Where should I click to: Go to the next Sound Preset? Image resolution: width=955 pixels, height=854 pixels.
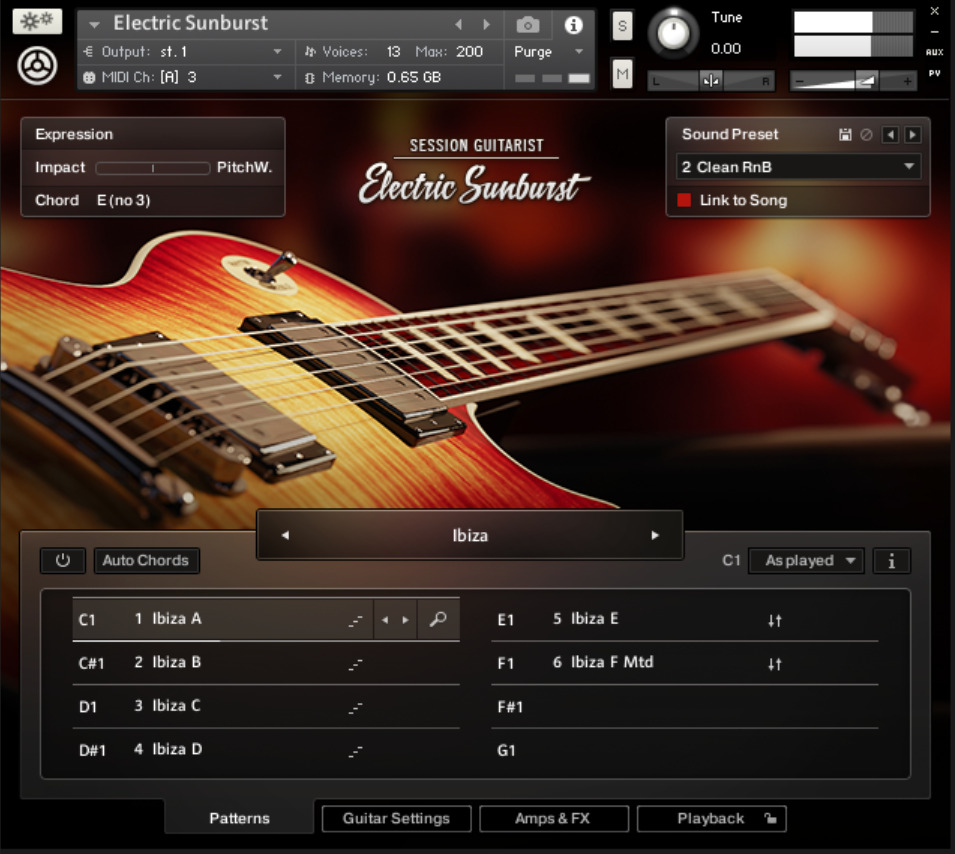912,135
